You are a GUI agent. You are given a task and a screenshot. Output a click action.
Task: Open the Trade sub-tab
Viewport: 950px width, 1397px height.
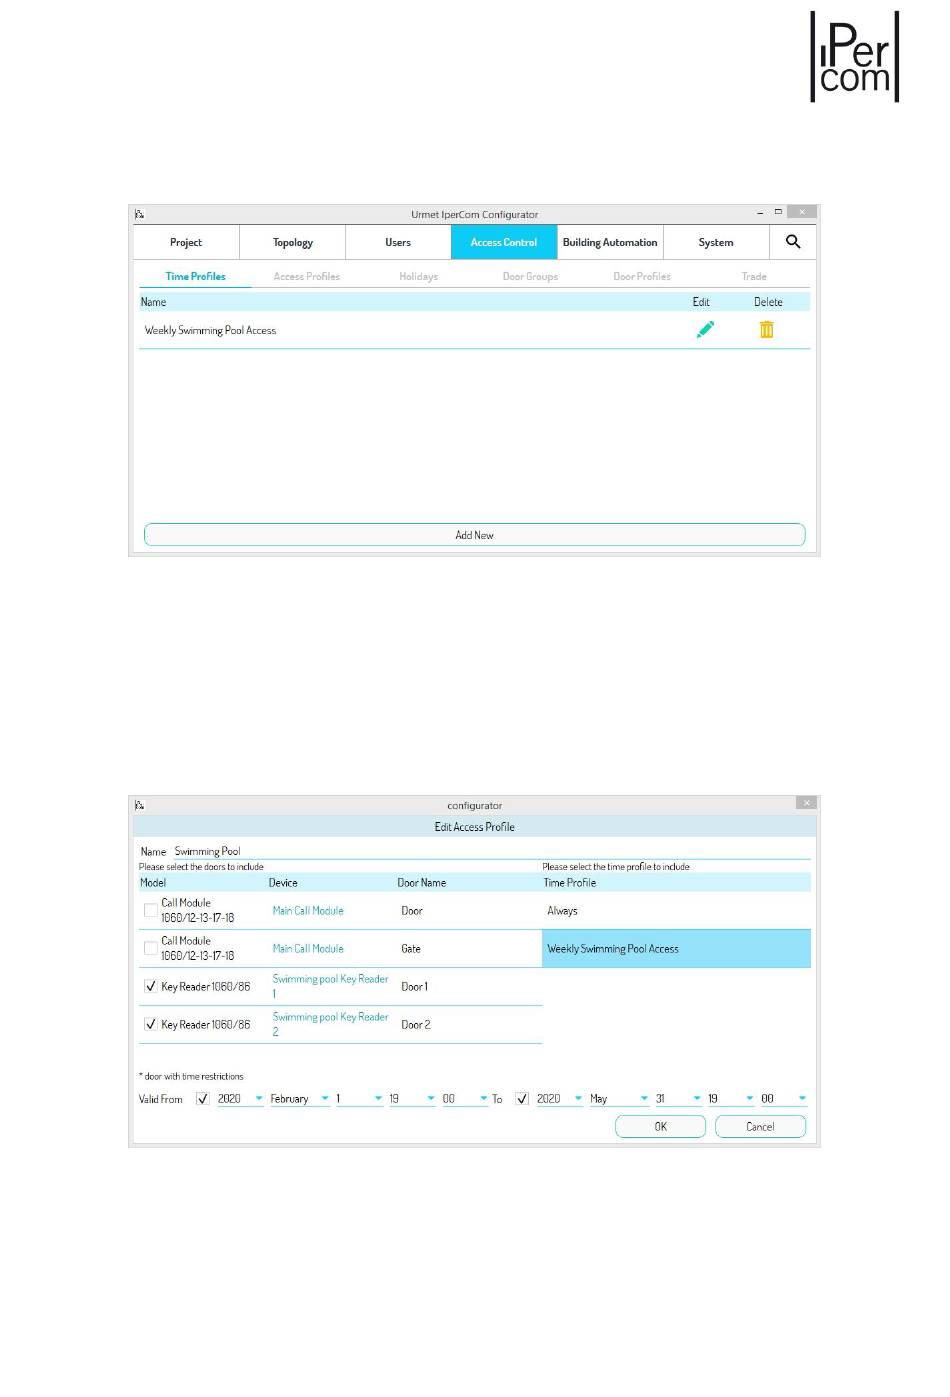pos(754,276)
